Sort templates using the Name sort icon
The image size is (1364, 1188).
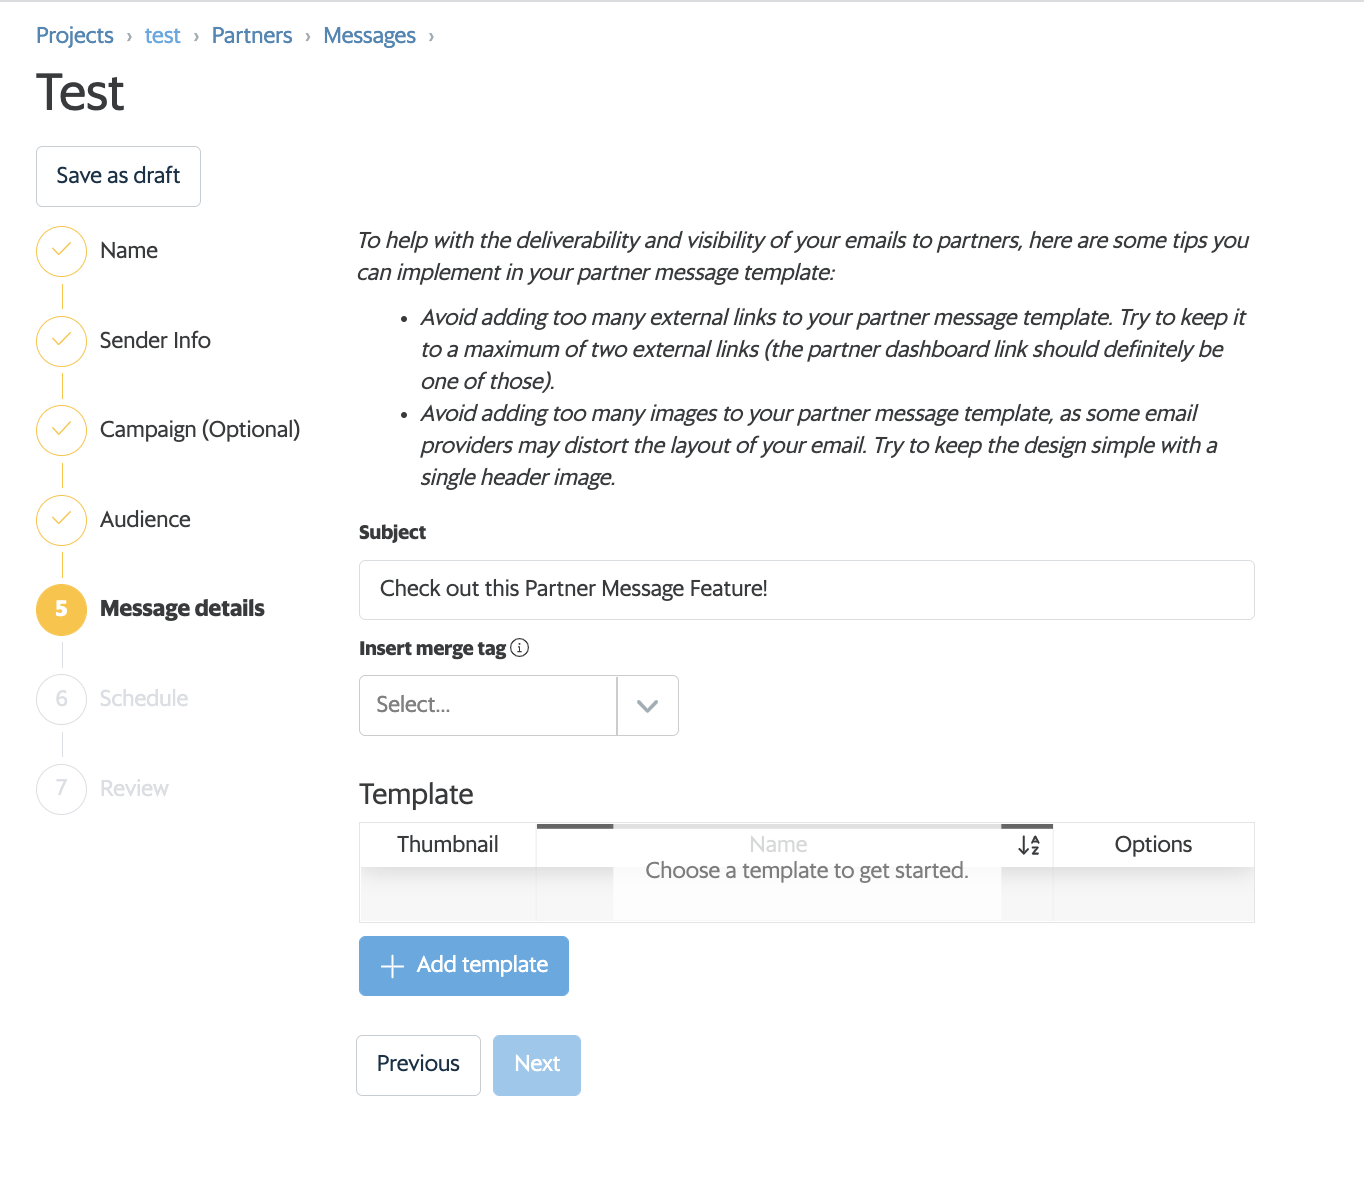(x=1029, y=845)
